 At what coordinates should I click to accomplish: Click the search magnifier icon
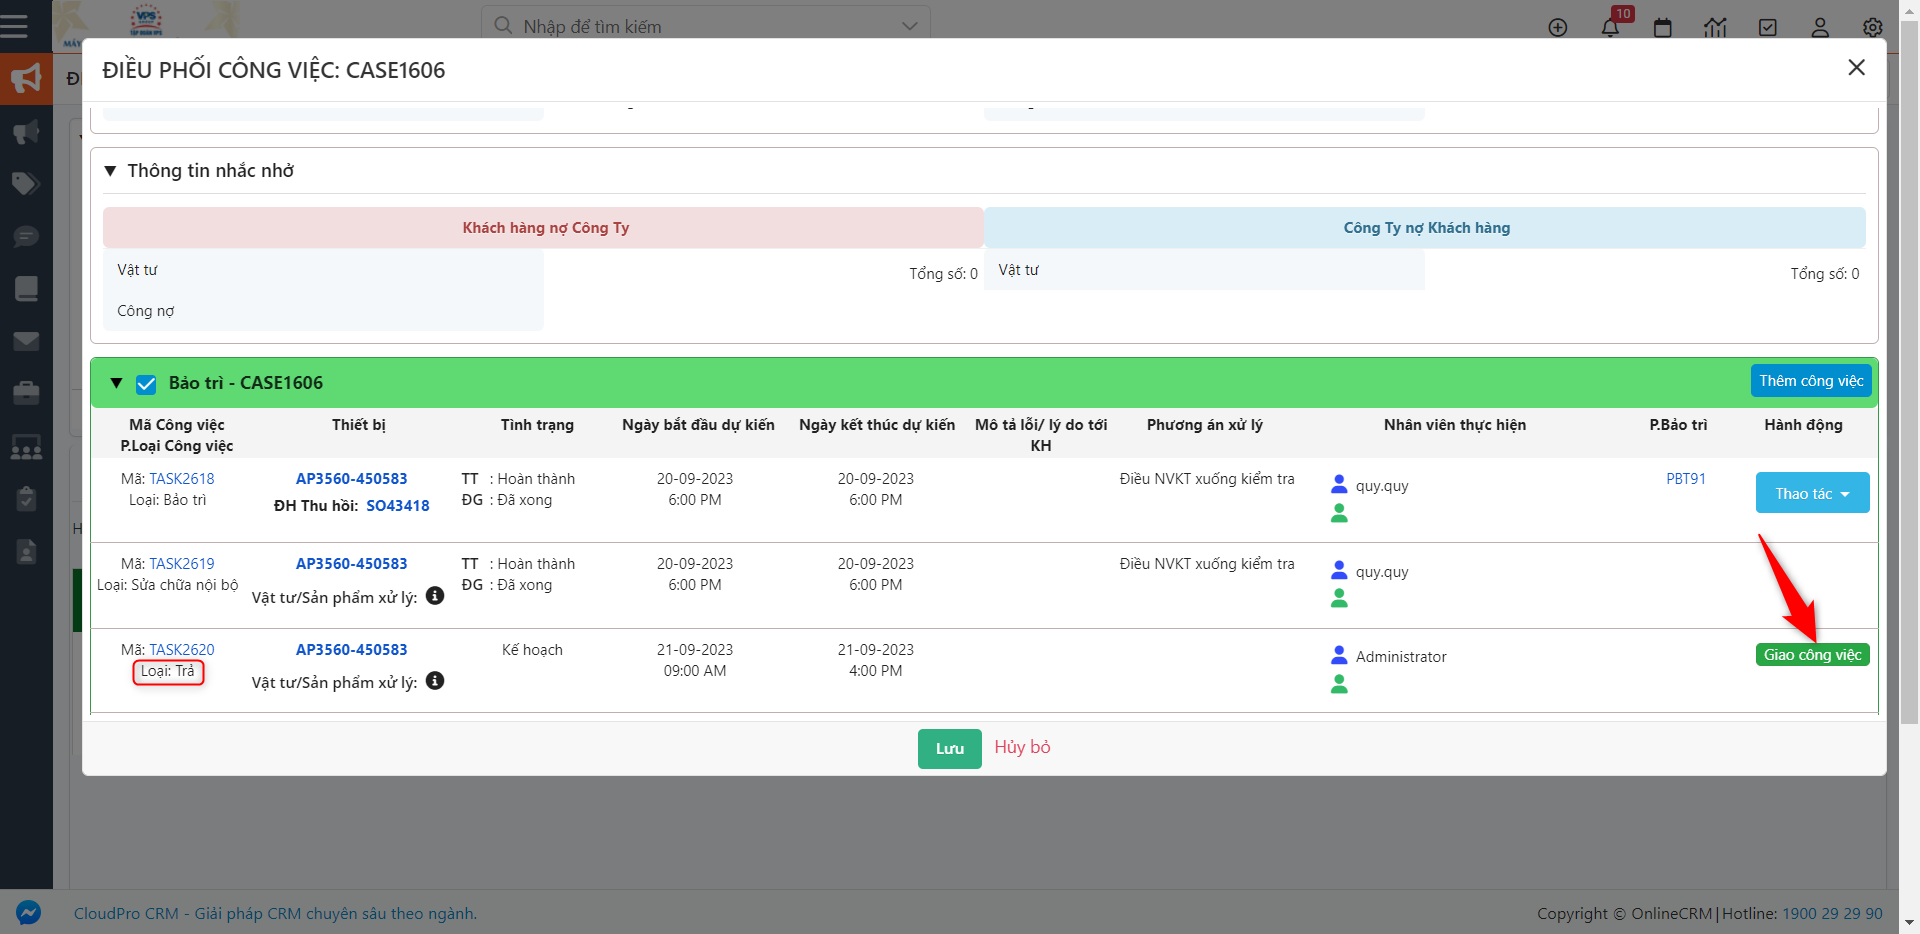coord(503,25)
